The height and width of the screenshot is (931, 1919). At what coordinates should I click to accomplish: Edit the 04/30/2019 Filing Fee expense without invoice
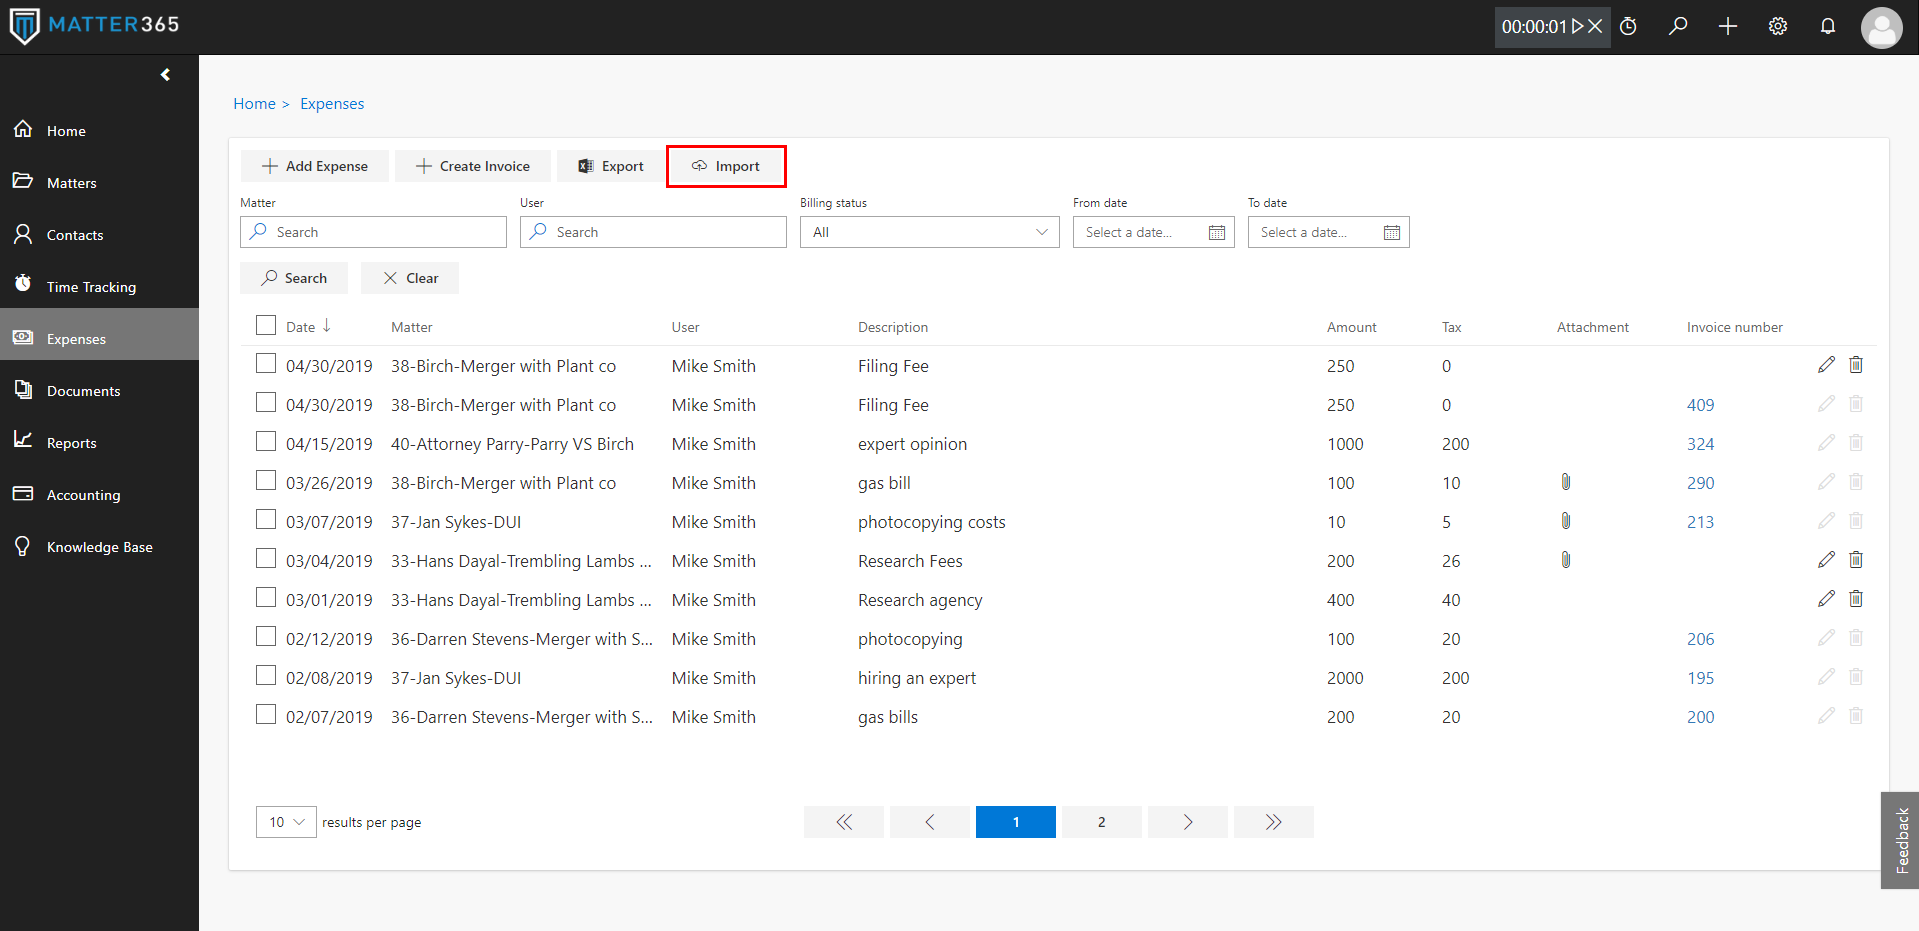click(x=1826, y=365)
